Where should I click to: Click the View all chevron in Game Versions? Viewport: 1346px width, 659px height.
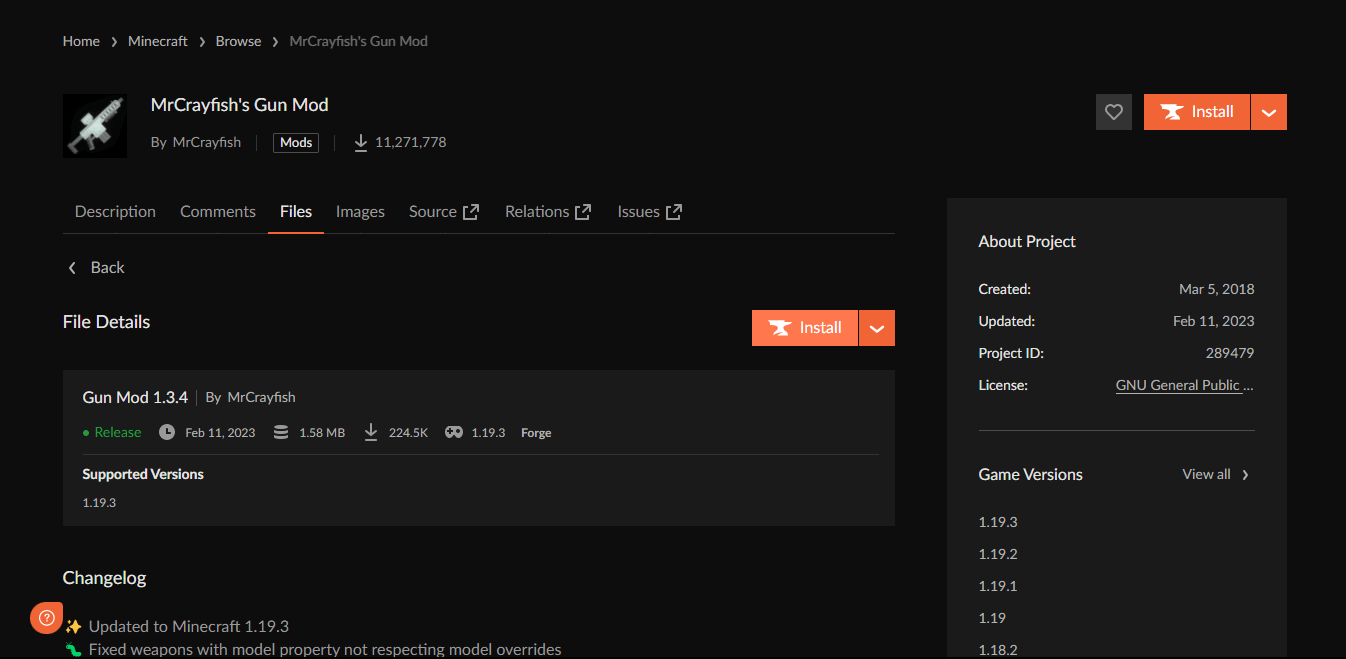tap(1245, 475)
